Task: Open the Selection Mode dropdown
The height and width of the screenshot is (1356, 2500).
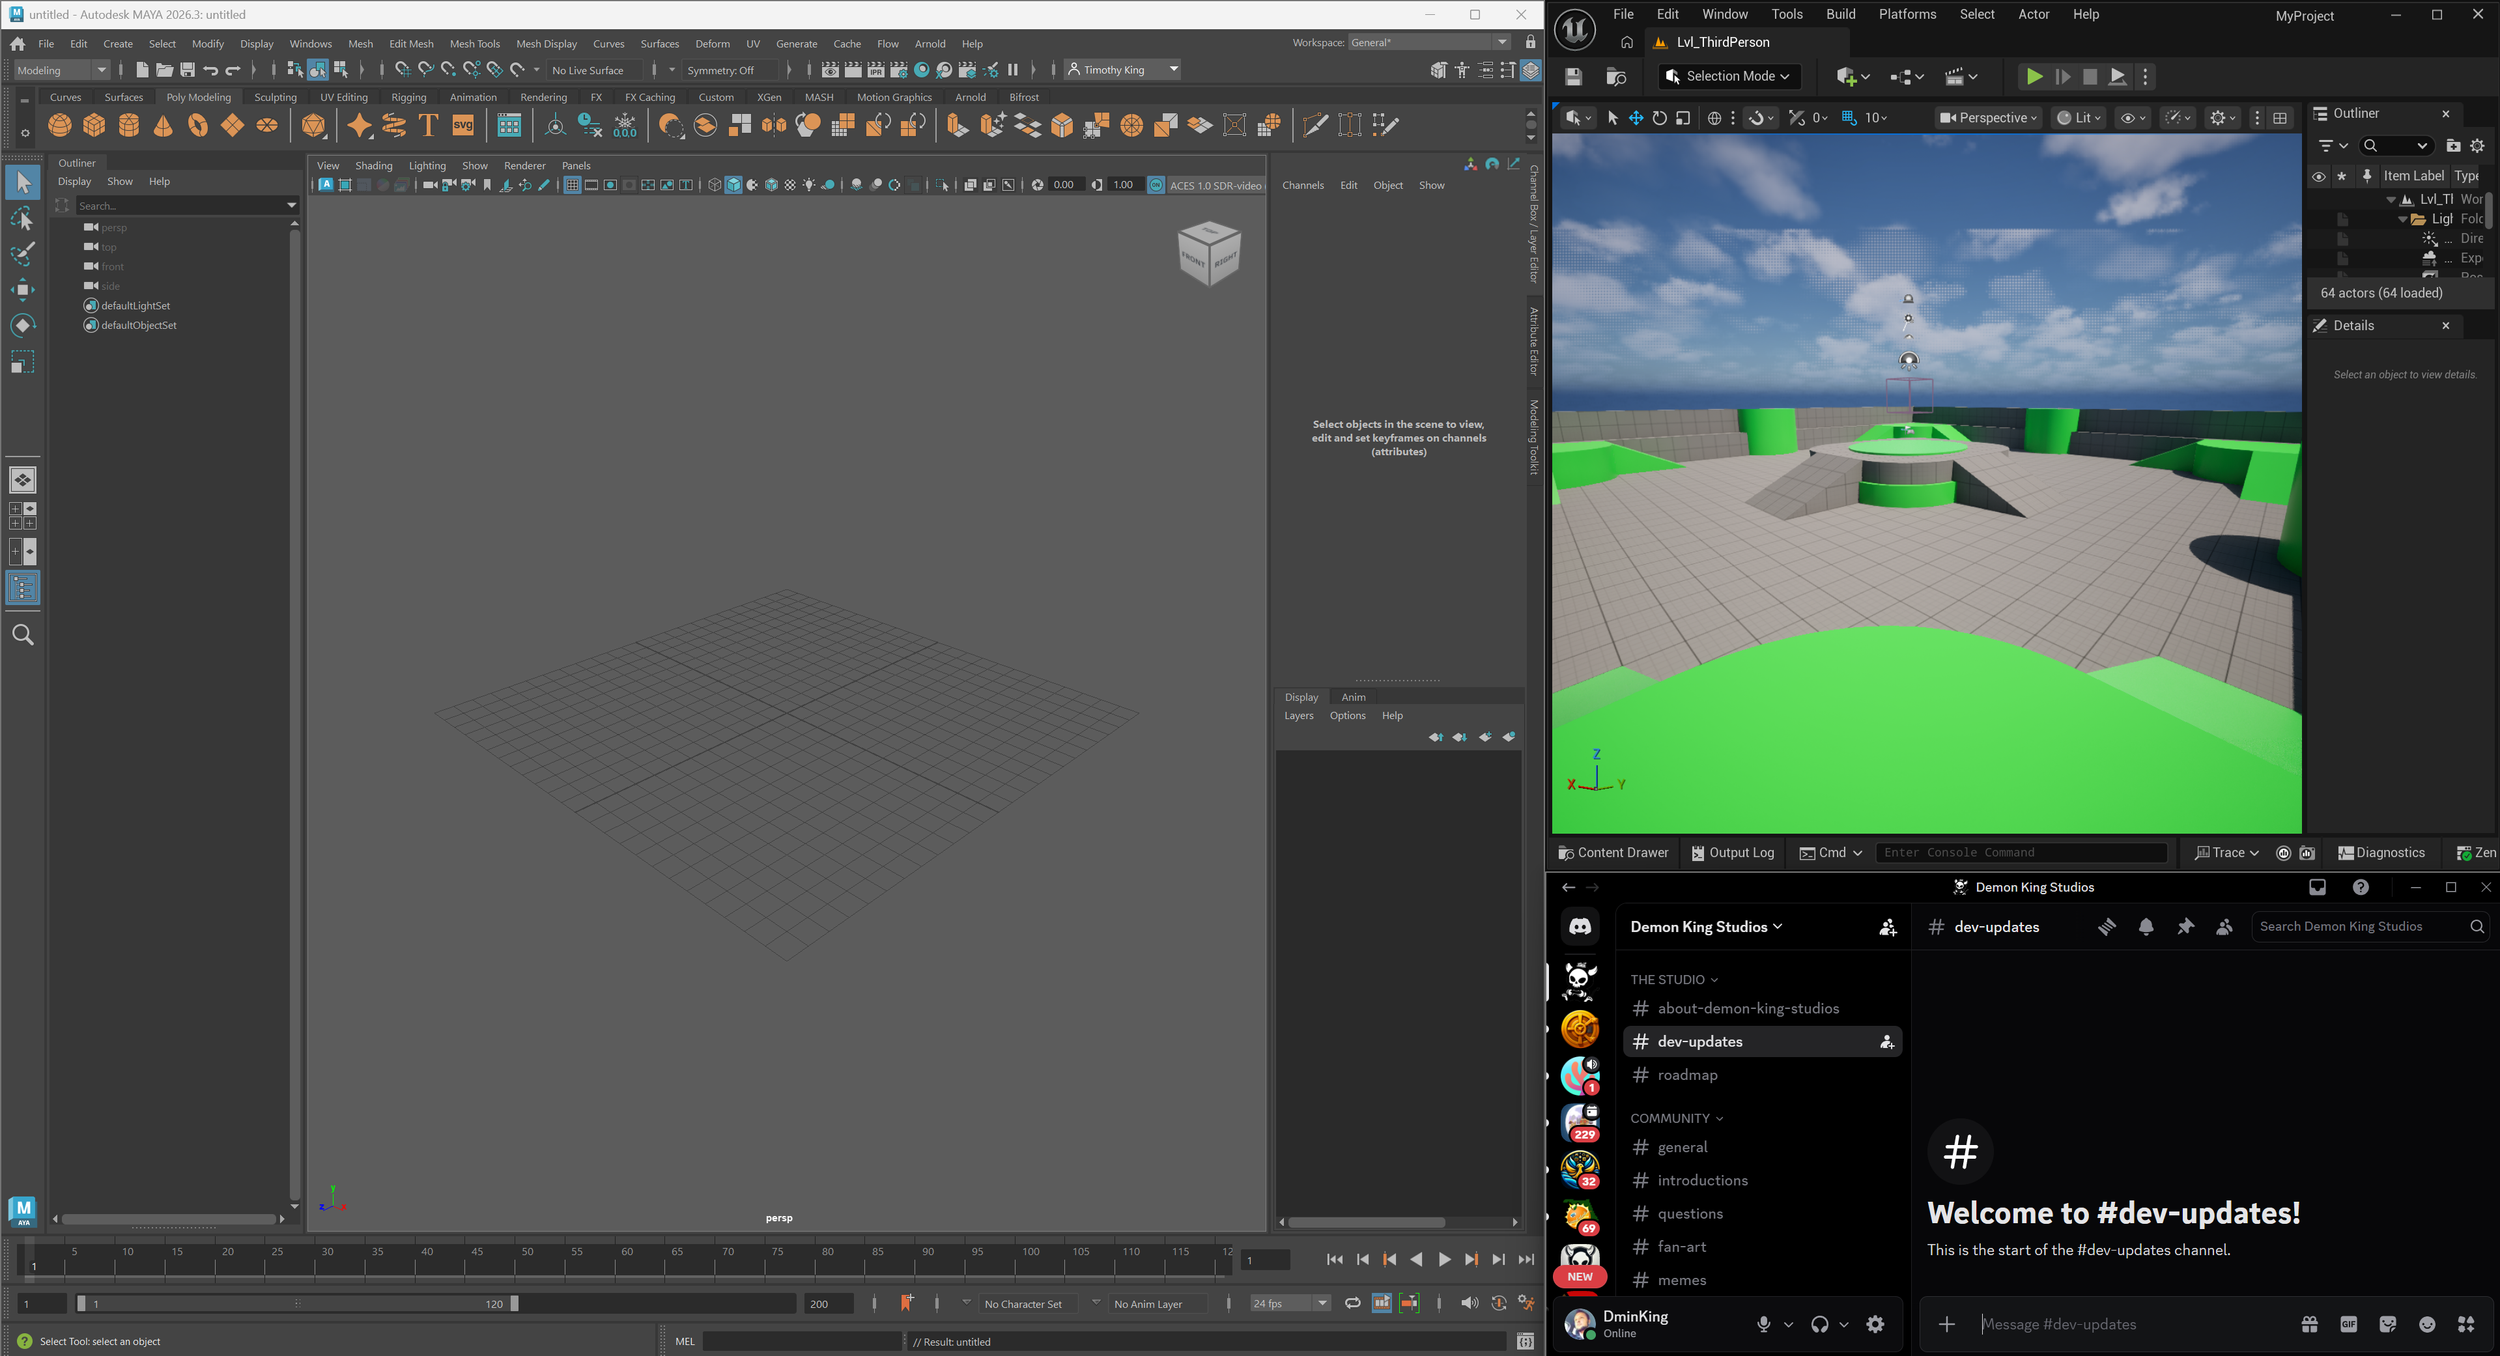Action: pos(1729,76)
